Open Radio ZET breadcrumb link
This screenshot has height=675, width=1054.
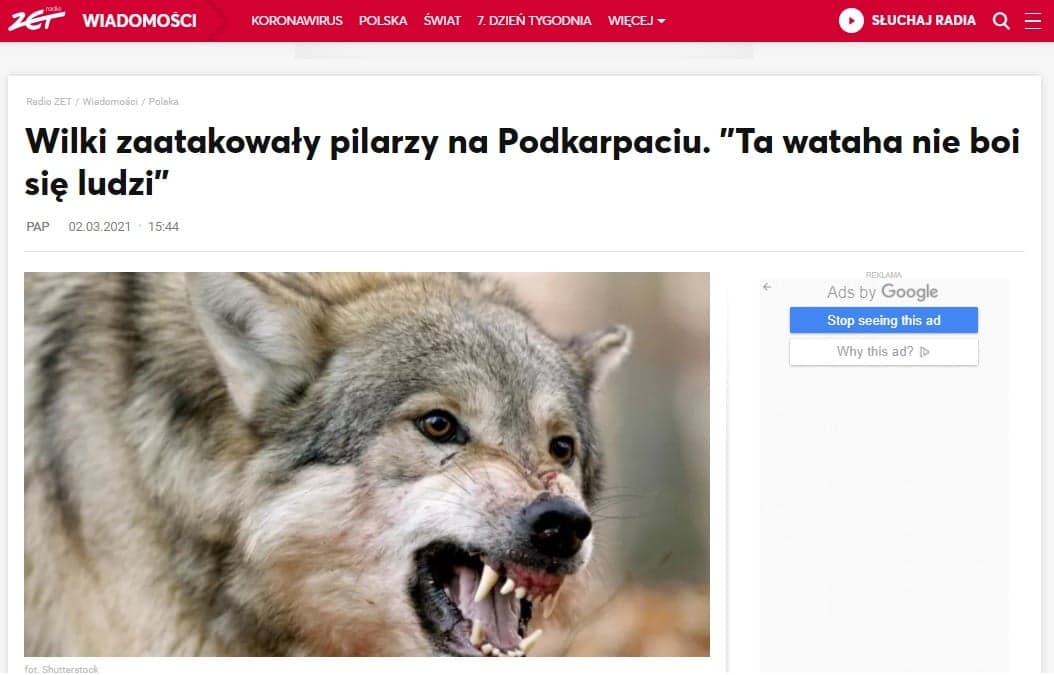pyautogui.click(x=48, y=102)
